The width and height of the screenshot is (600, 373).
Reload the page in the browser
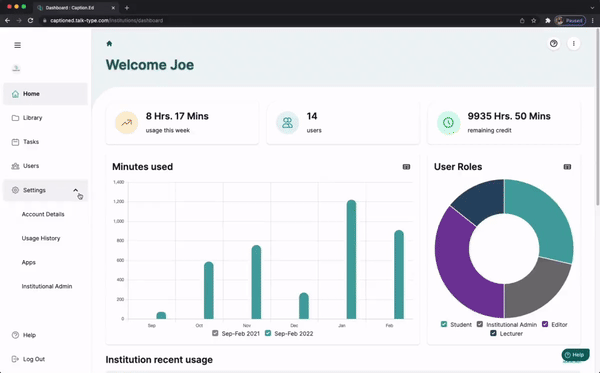[x=31, y=21]
